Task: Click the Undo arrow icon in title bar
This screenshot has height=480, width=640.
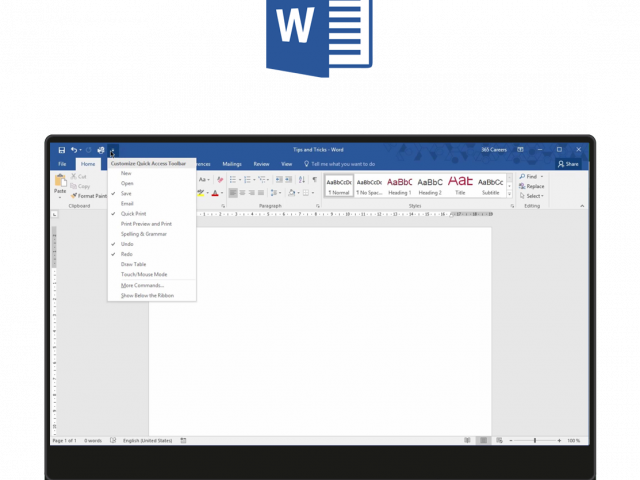Action: 74,150
